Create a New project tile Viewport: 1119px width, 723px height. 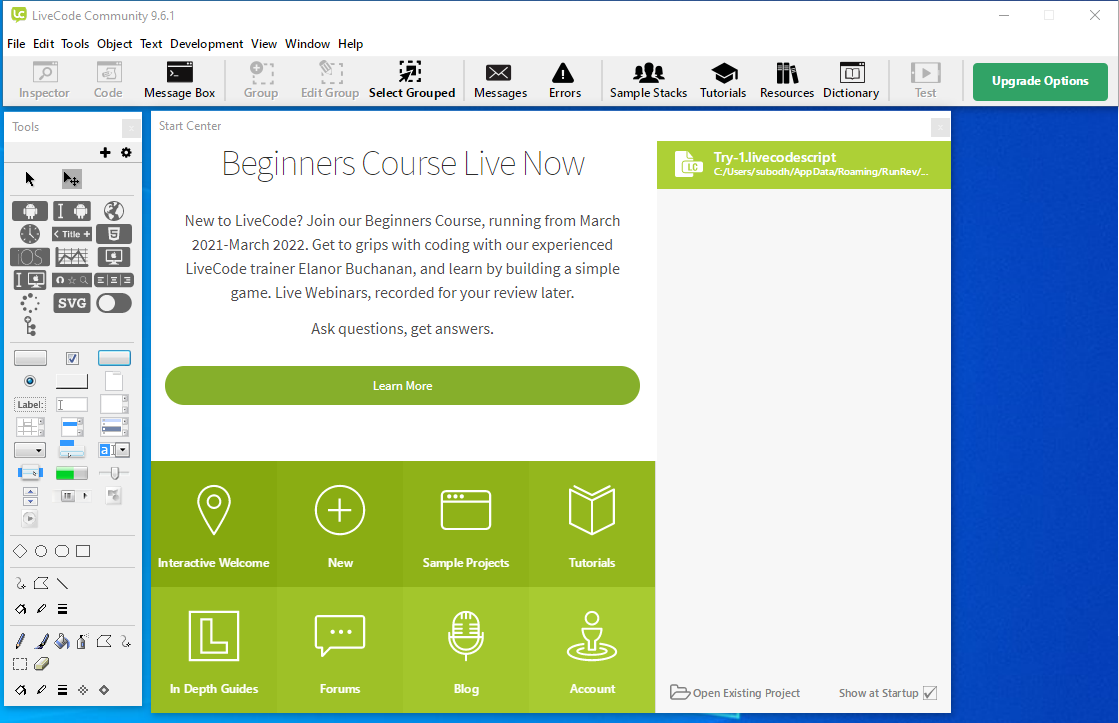pos(340,524)
